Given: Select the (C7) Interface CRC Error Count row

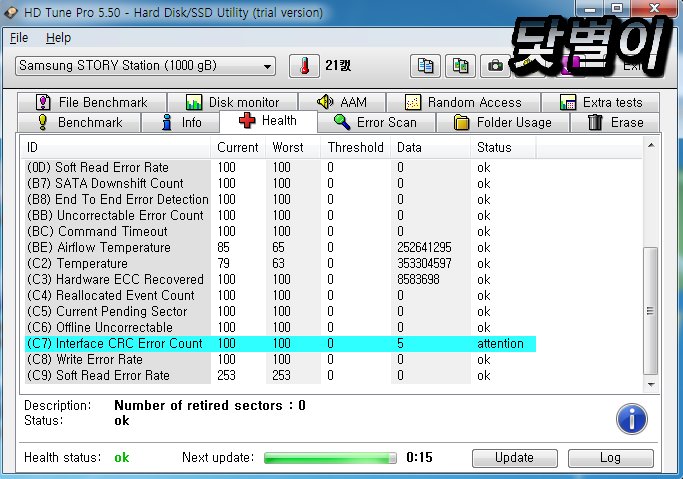Looking at the screenshot, I should tap(281, 344).
